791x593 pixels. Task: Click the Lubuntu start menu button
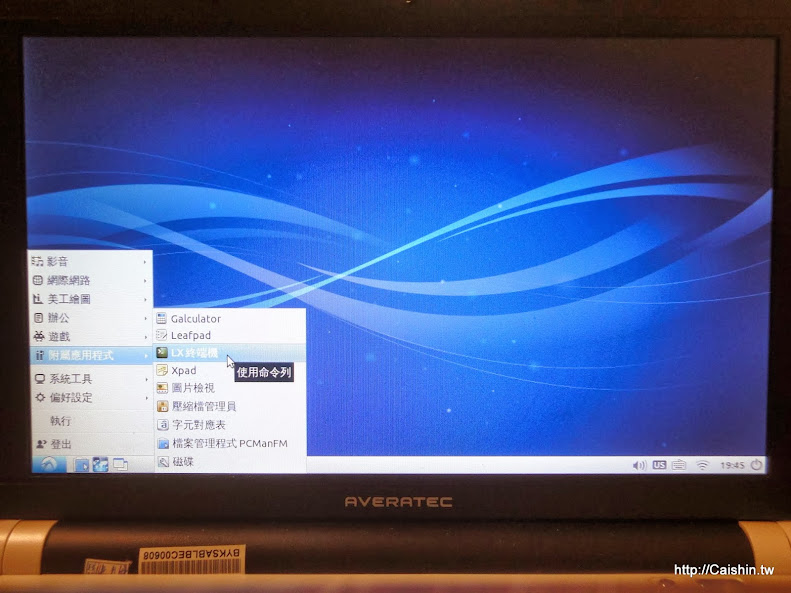tap(49, 464)
